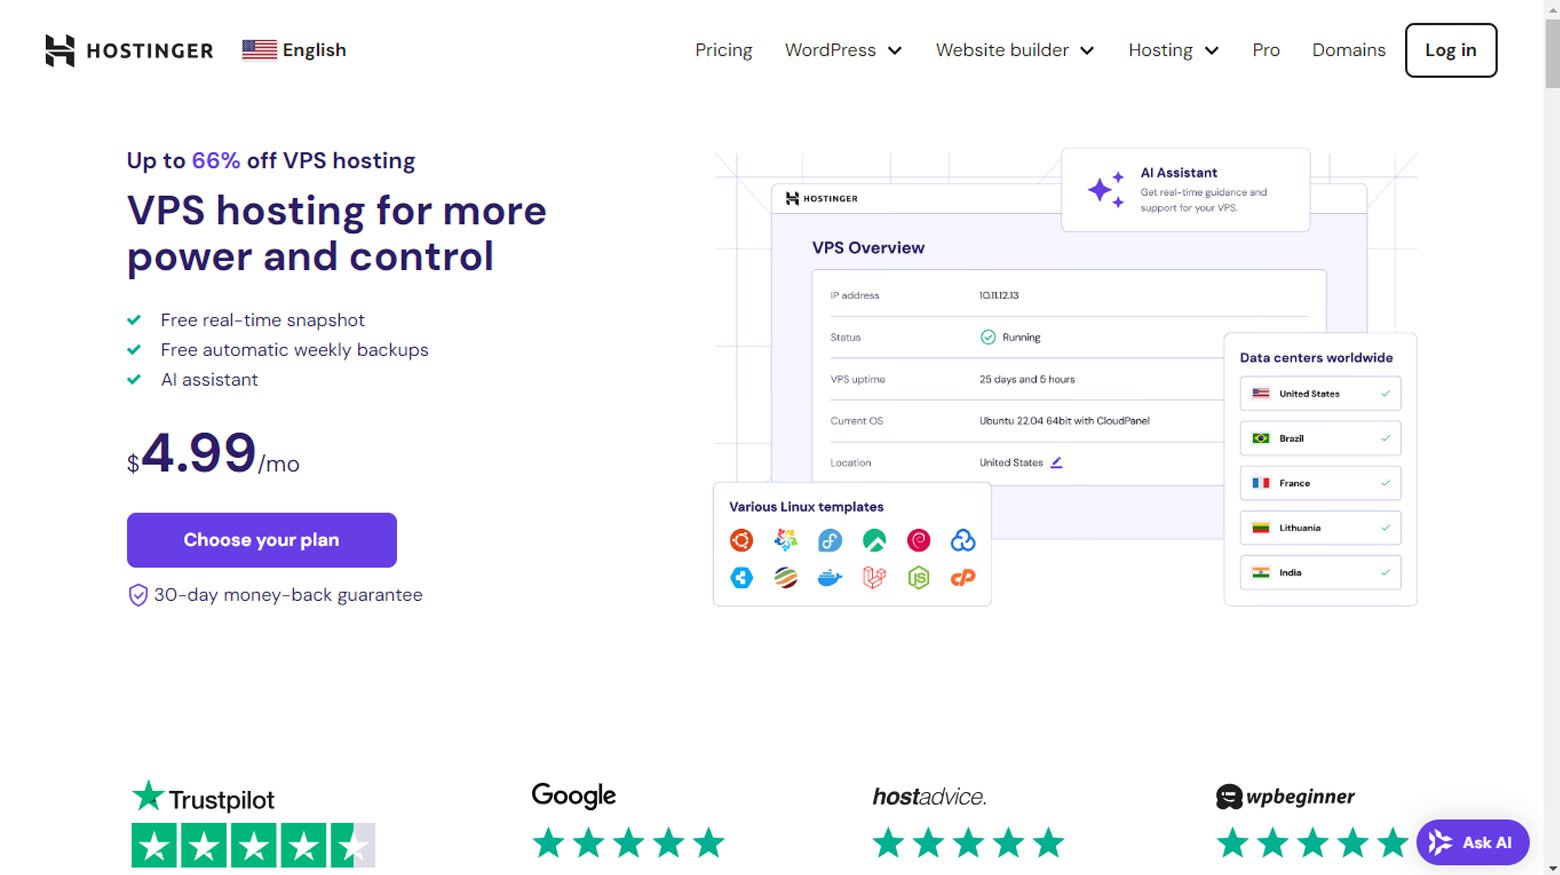Click 'Ubuntu 22.04 64bit with CloudPanel' text

[x=1065, y=421]
